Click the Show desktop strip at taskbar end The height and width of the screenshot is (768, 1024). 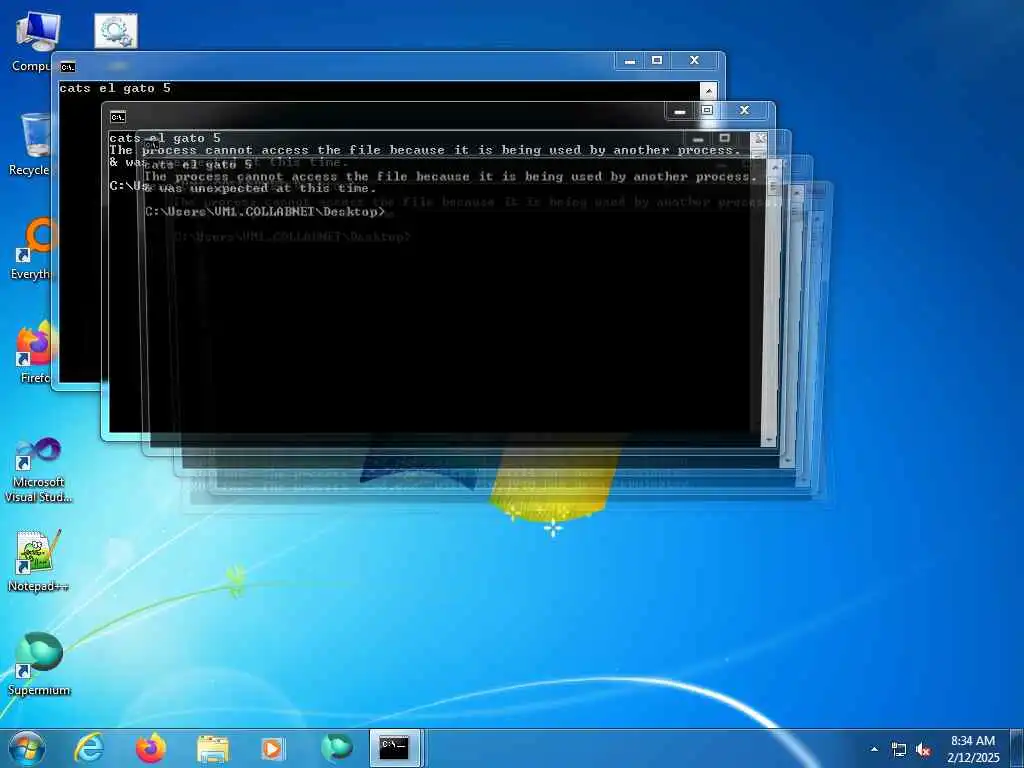[1017, 748]
